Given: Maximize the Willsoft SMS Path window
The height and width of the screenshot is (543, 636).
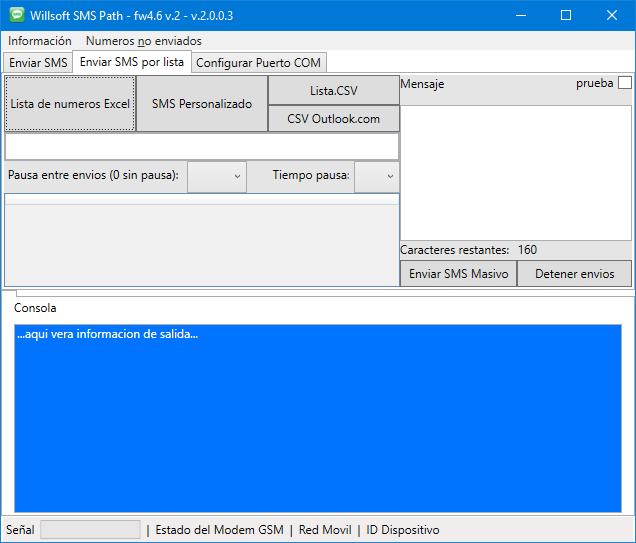Looking at the screenshot, I should coord(566,15).
